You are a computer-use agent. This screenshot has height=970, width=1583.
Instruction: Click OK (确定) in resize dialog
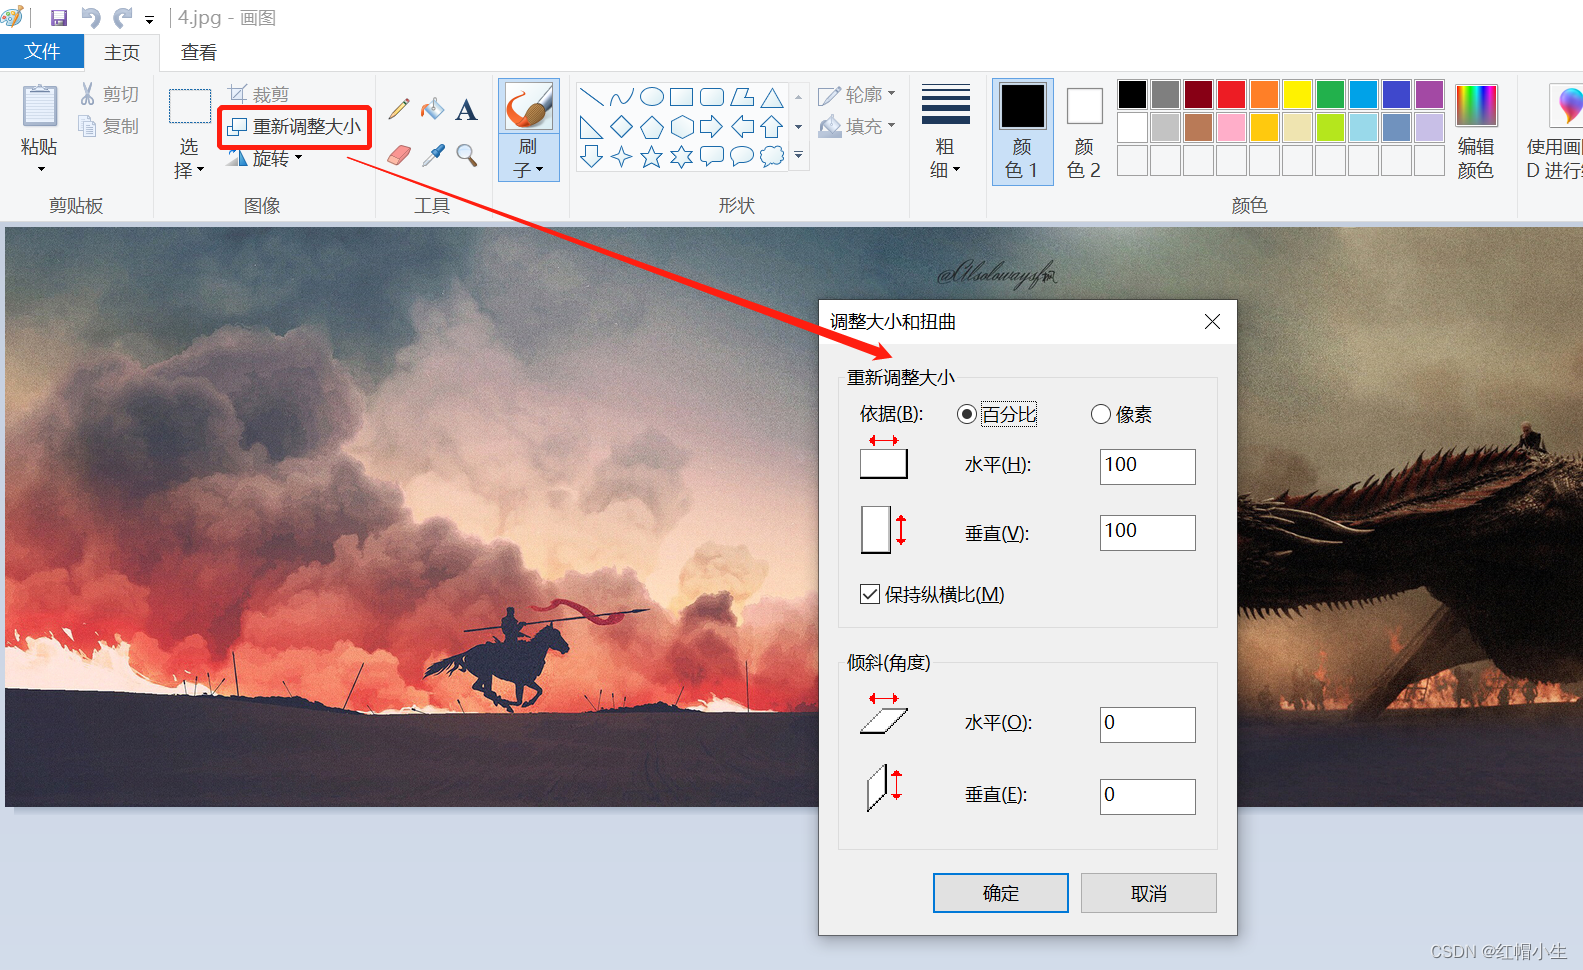pyautogui.click(x=1000, y=893)
